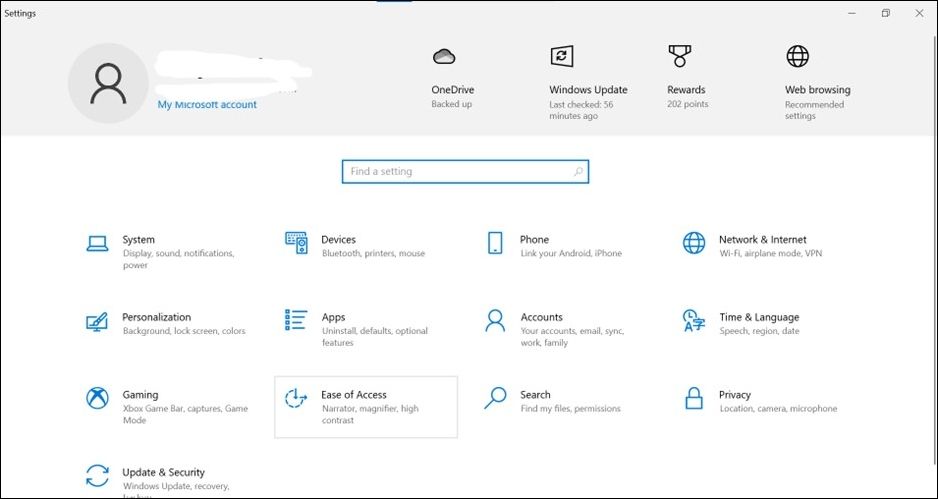Click the Apps list icon
938x499 pixels.
point(296,320)
